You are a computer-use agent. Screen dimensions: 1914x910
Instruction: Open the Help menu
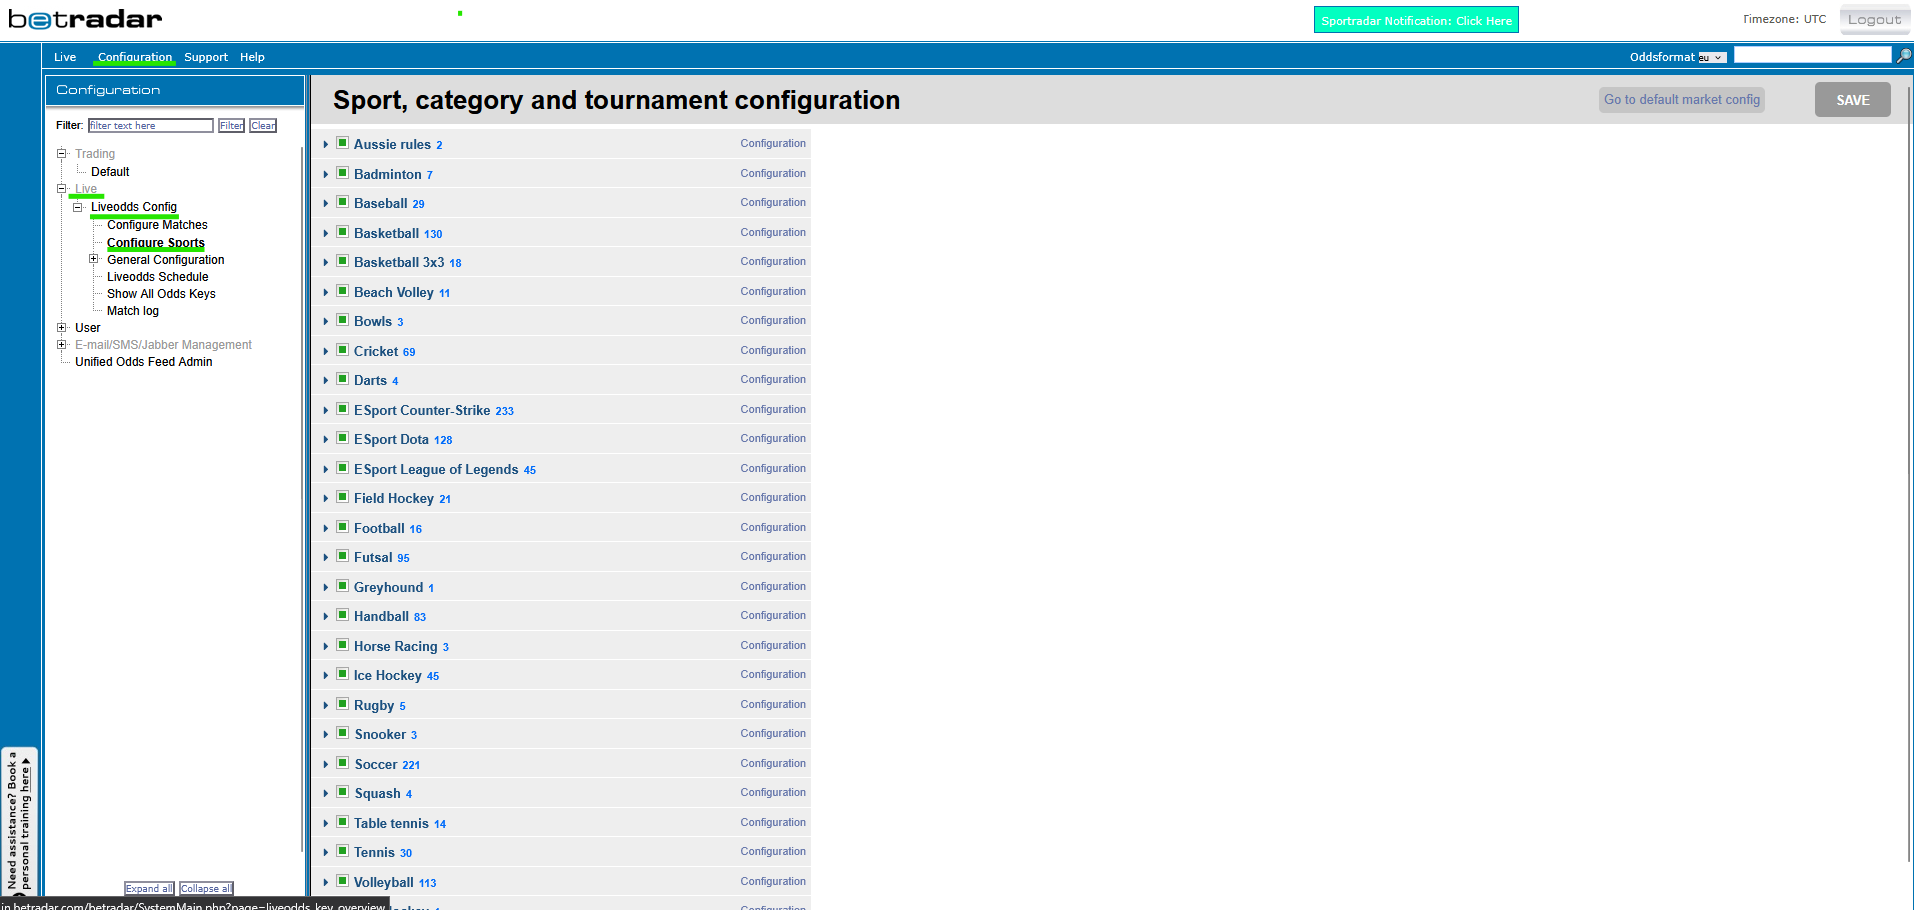[252, 57]
